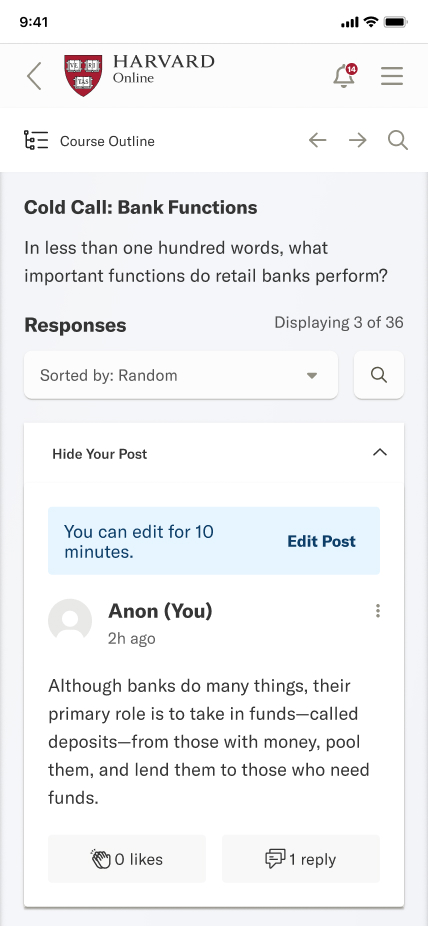Click the dropdown arrow in sort box
The height and width of the screenshot is (926, 428).
click(312, 376)
